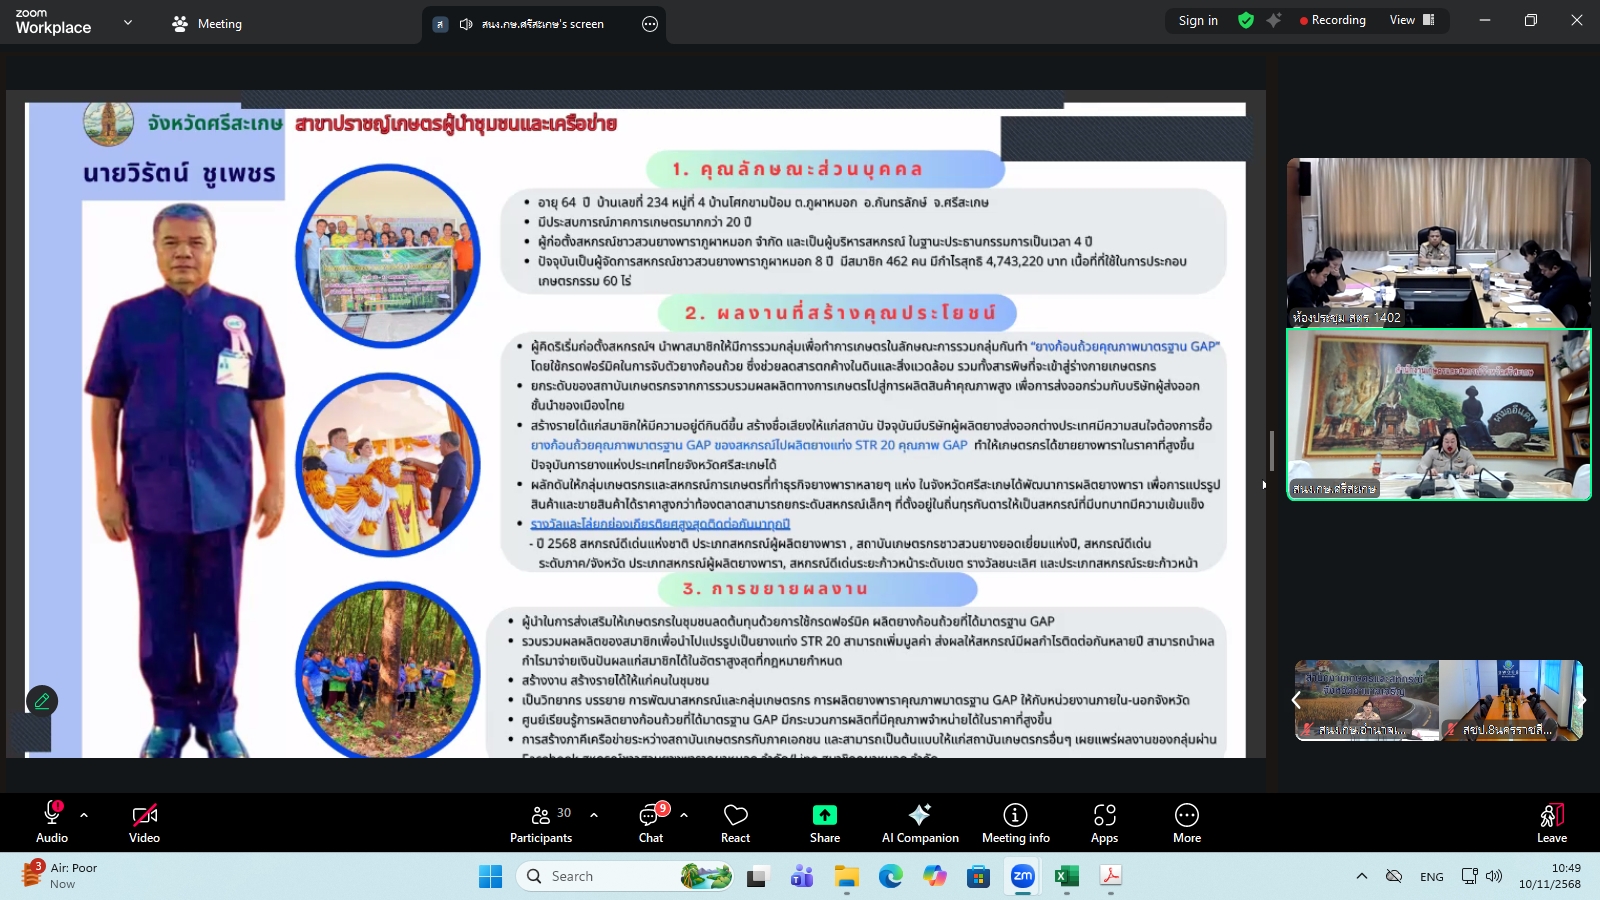Switch to the Meeting tab

[207, 24]
